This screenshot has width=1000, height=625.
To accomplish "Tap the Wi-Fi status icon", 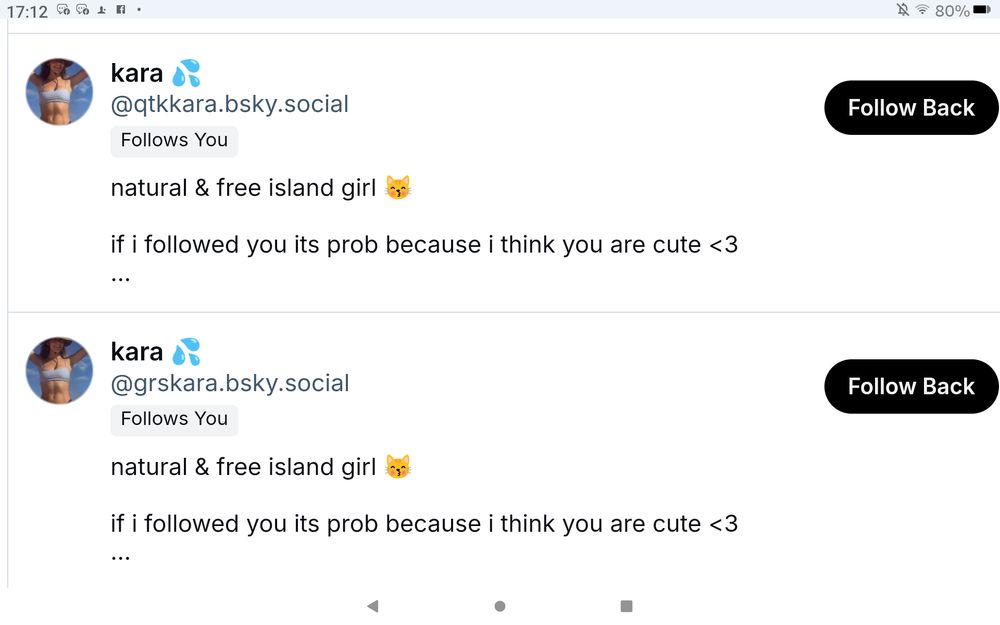I will pos(922,10).
